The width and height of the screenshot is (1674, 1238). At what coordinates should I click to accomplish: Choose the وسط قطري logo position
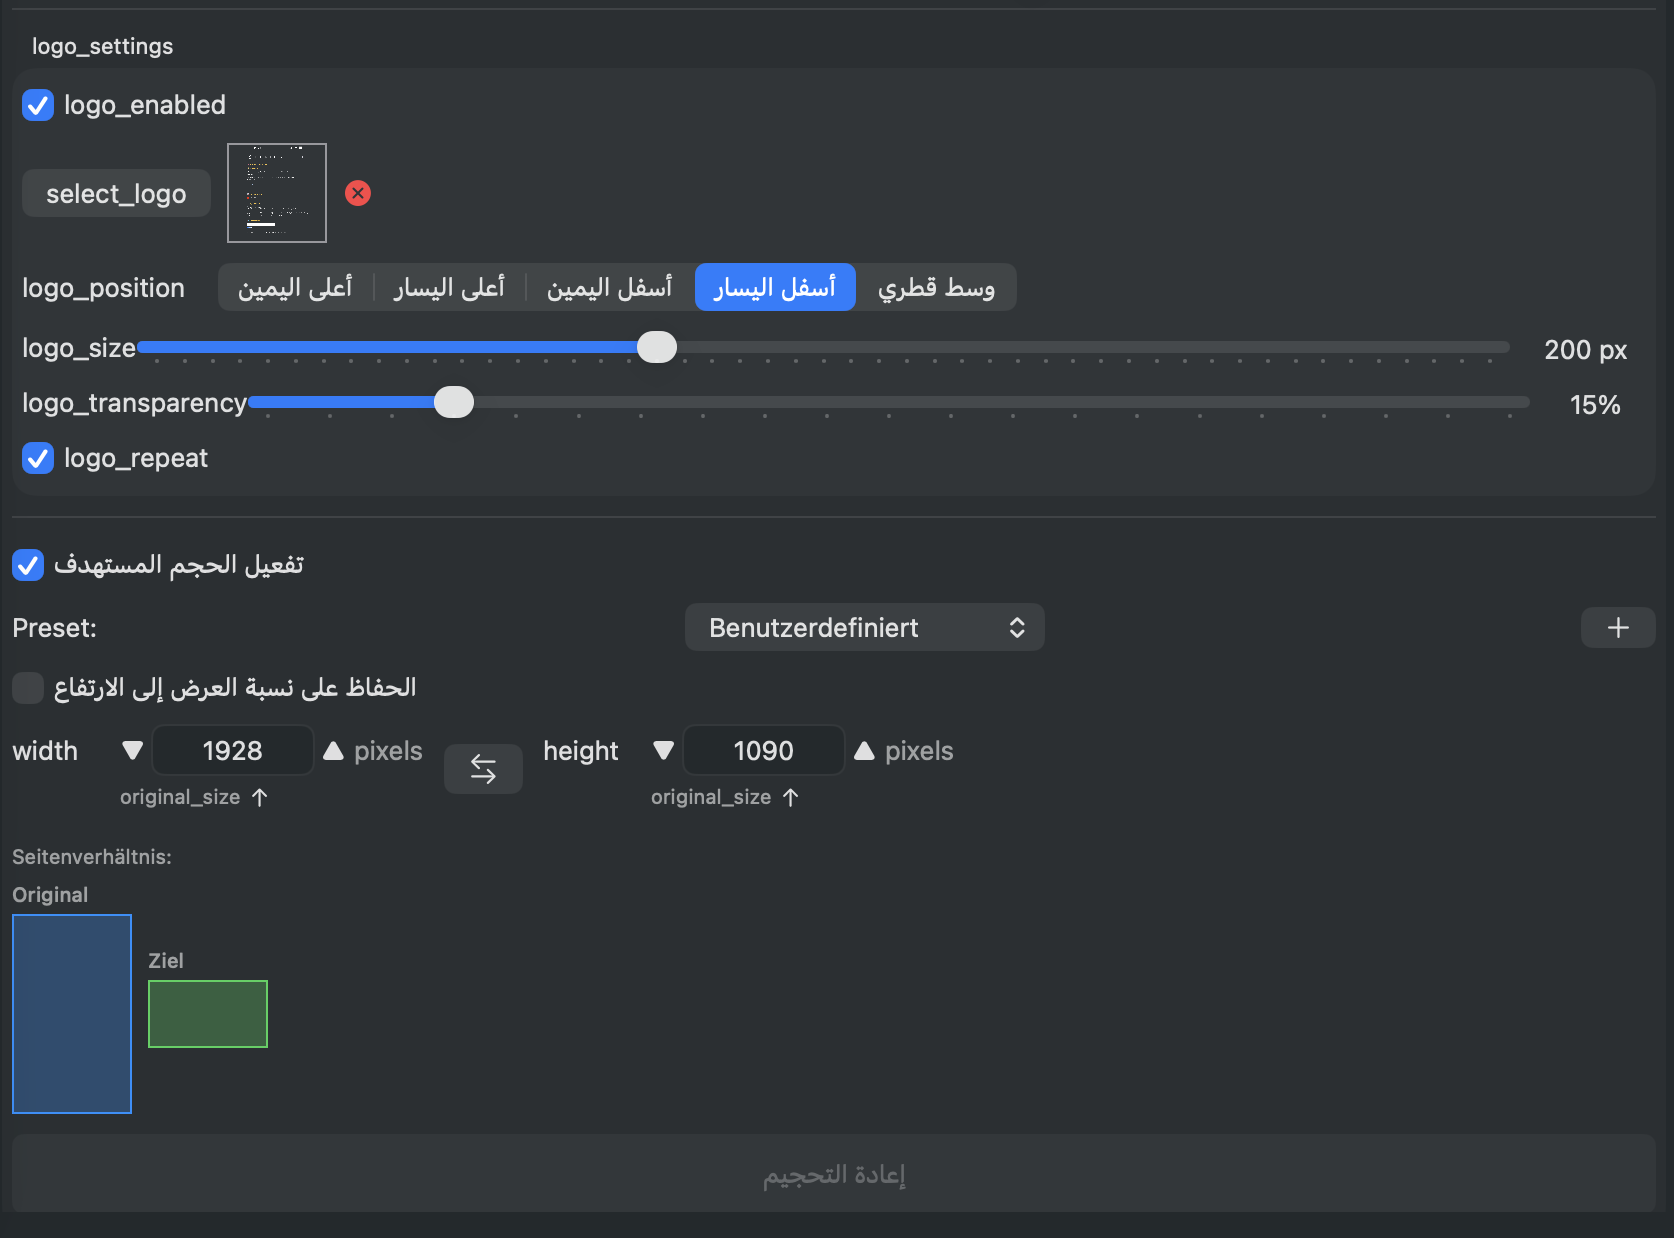point(936,288)
